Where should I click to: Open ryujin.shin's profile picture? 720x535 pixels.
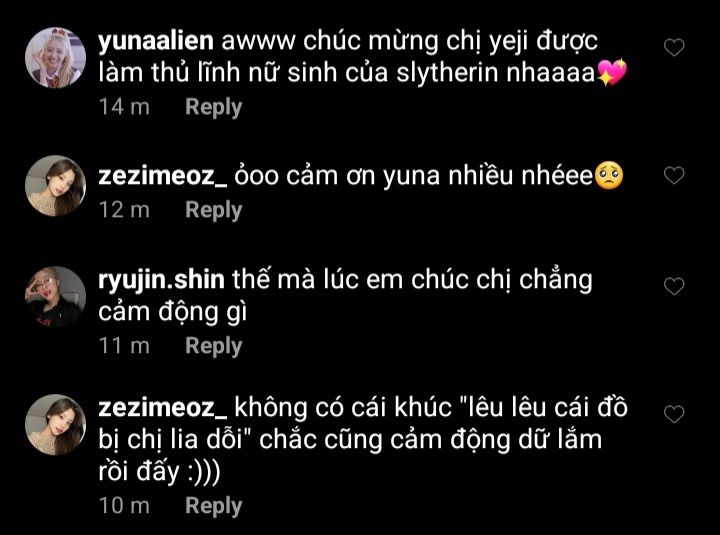pos(56,297)
